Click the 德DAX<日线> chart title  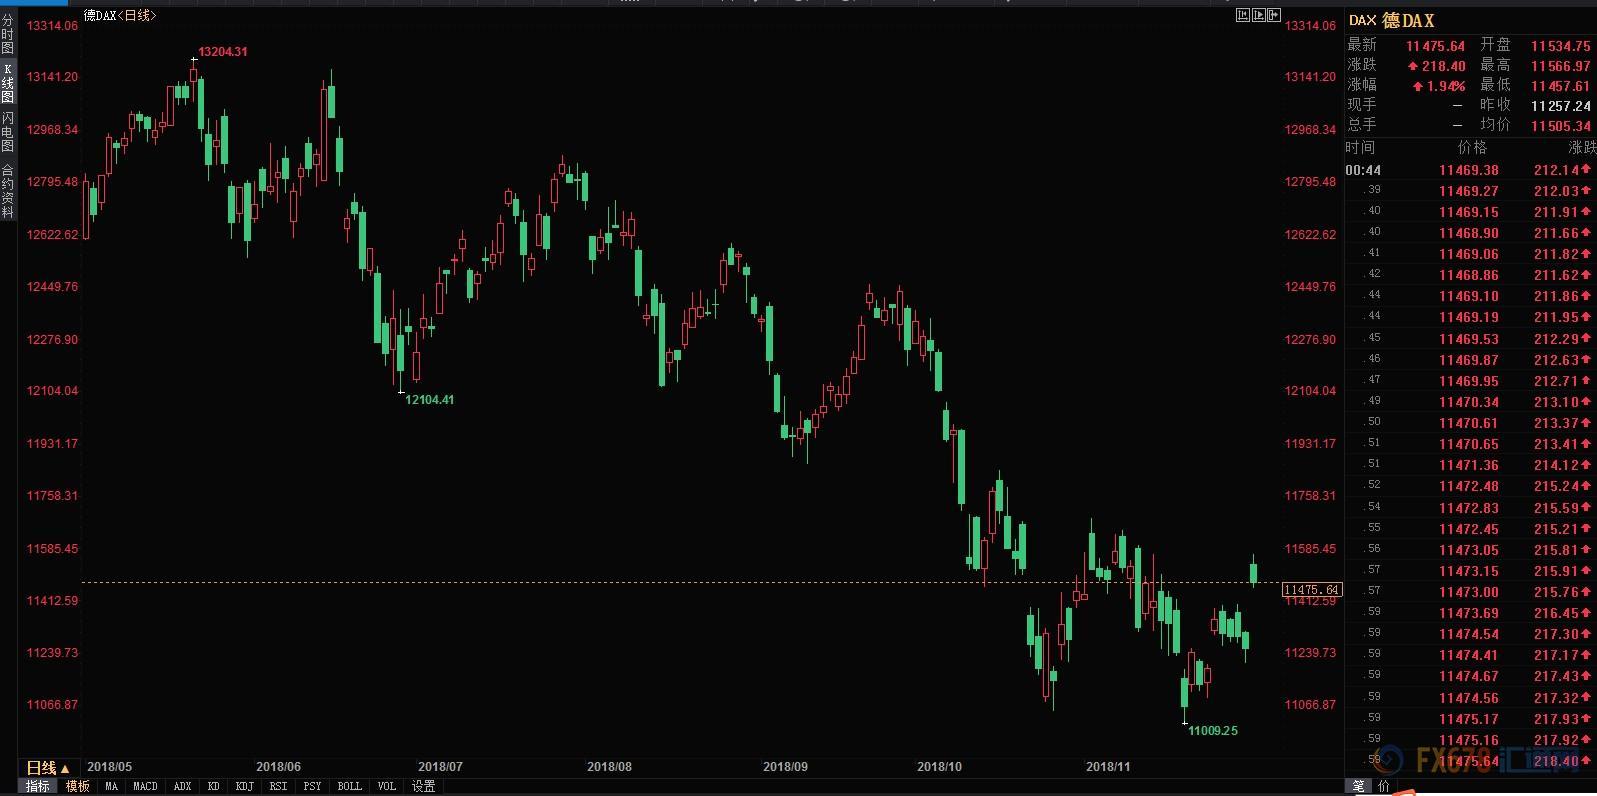point(120,16)
